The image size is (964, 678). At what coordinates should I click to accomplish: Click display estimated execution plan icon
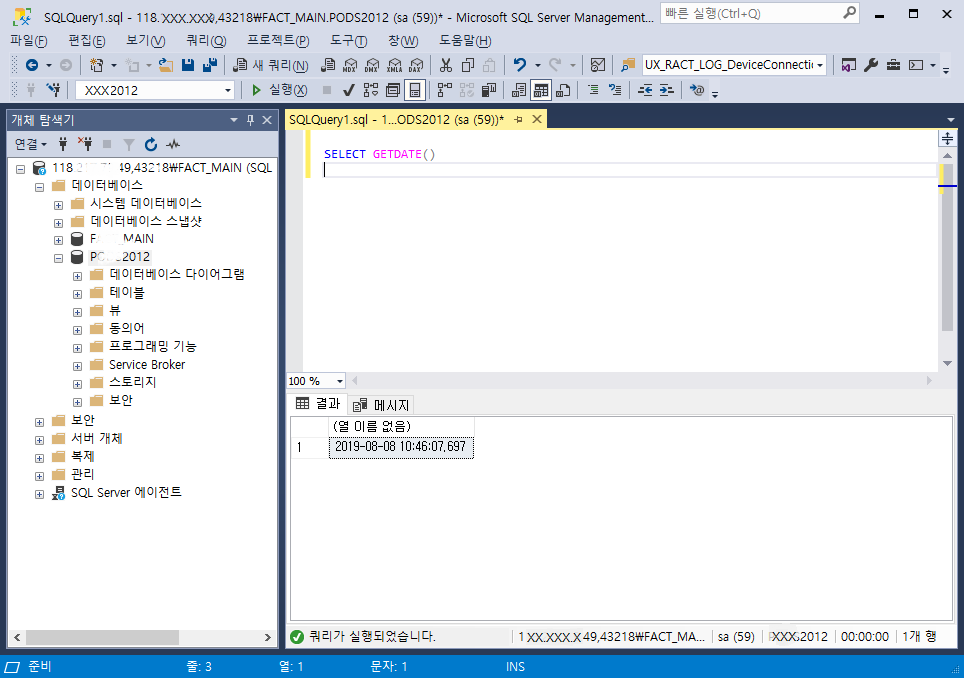(x=371, y=90)
